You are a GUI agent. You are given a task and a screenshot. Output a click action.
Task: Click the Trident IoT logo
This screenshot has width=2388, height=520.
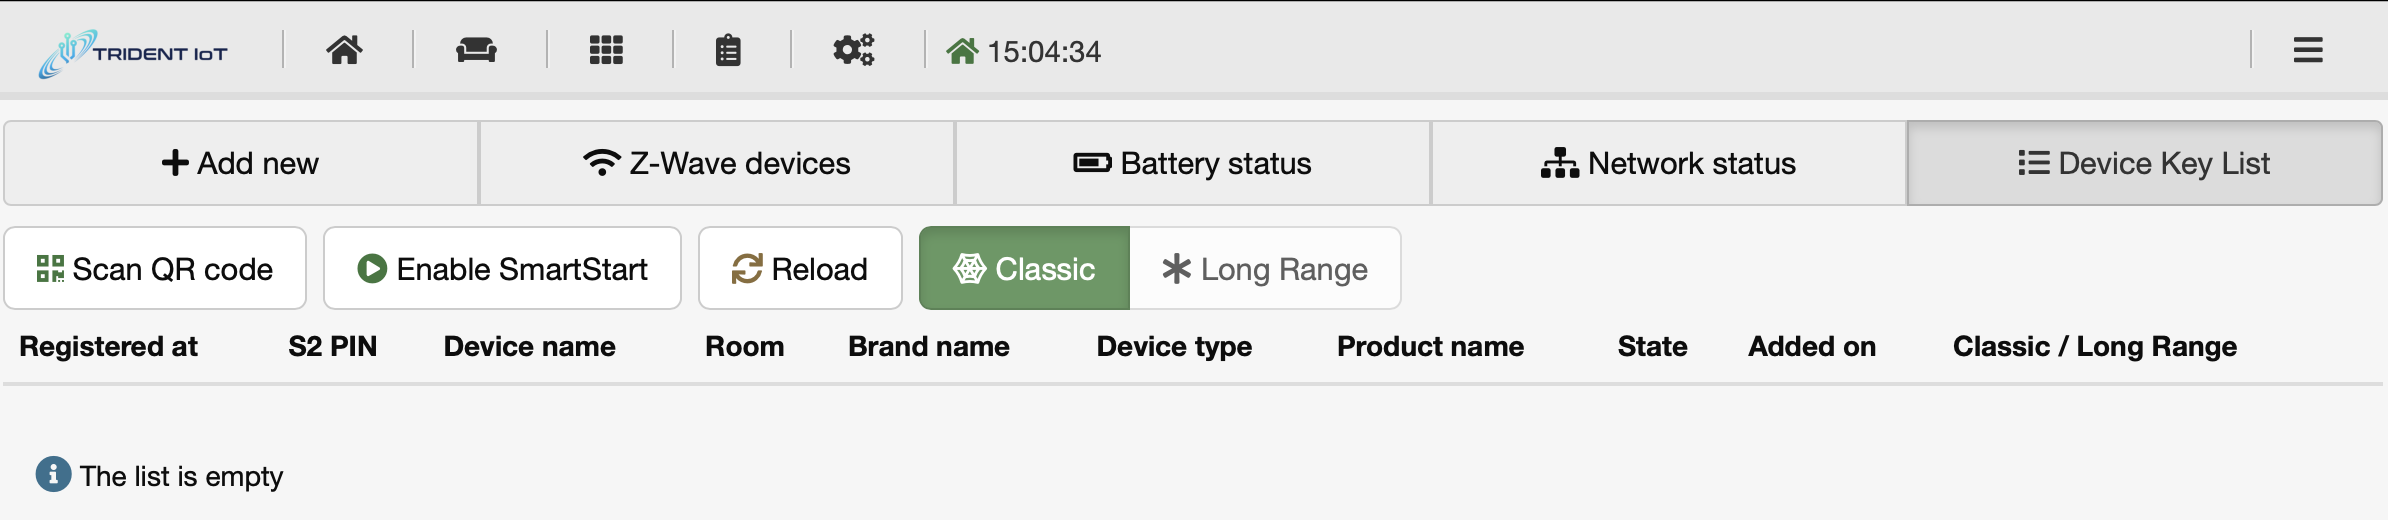pyautogui.click(x=133, y=53)
